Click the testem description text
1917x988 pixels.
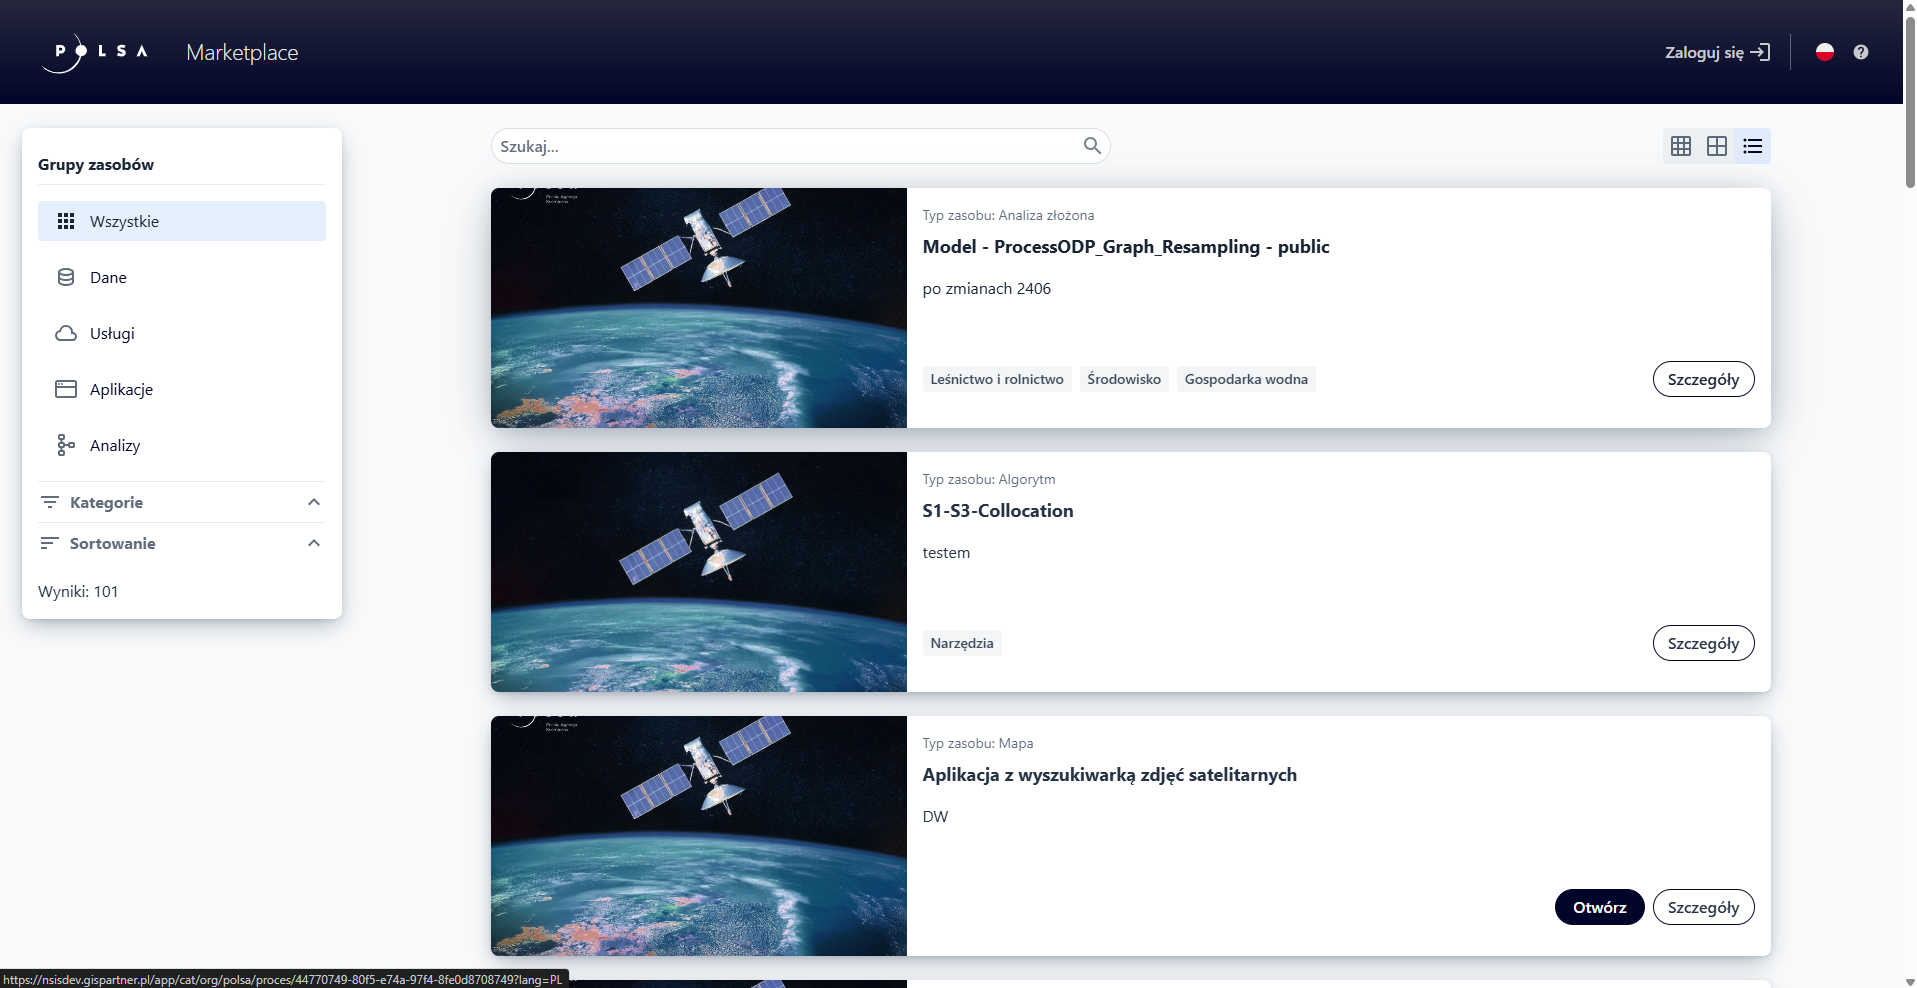946,553
